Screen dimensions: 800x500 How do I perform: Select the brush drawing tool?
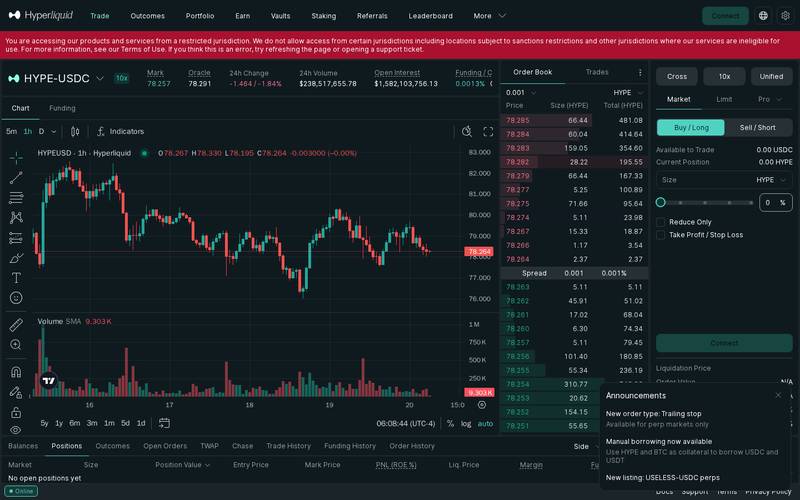click(x=16, y=258)
